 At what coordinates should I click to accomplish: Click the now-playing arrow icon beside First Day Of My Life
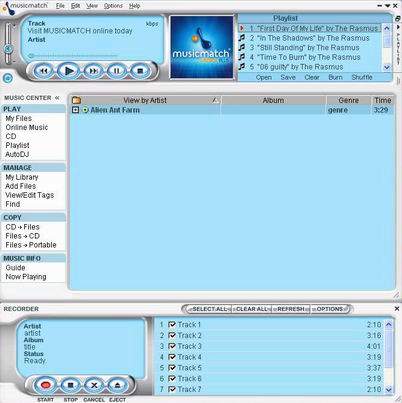(242, 28)
